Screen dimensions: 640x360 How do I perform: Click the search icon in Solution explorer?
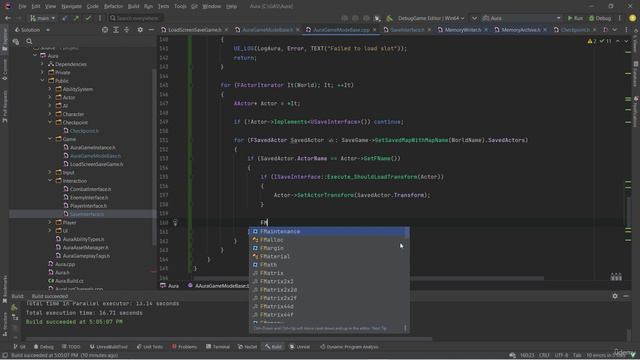tap(29, 41)
